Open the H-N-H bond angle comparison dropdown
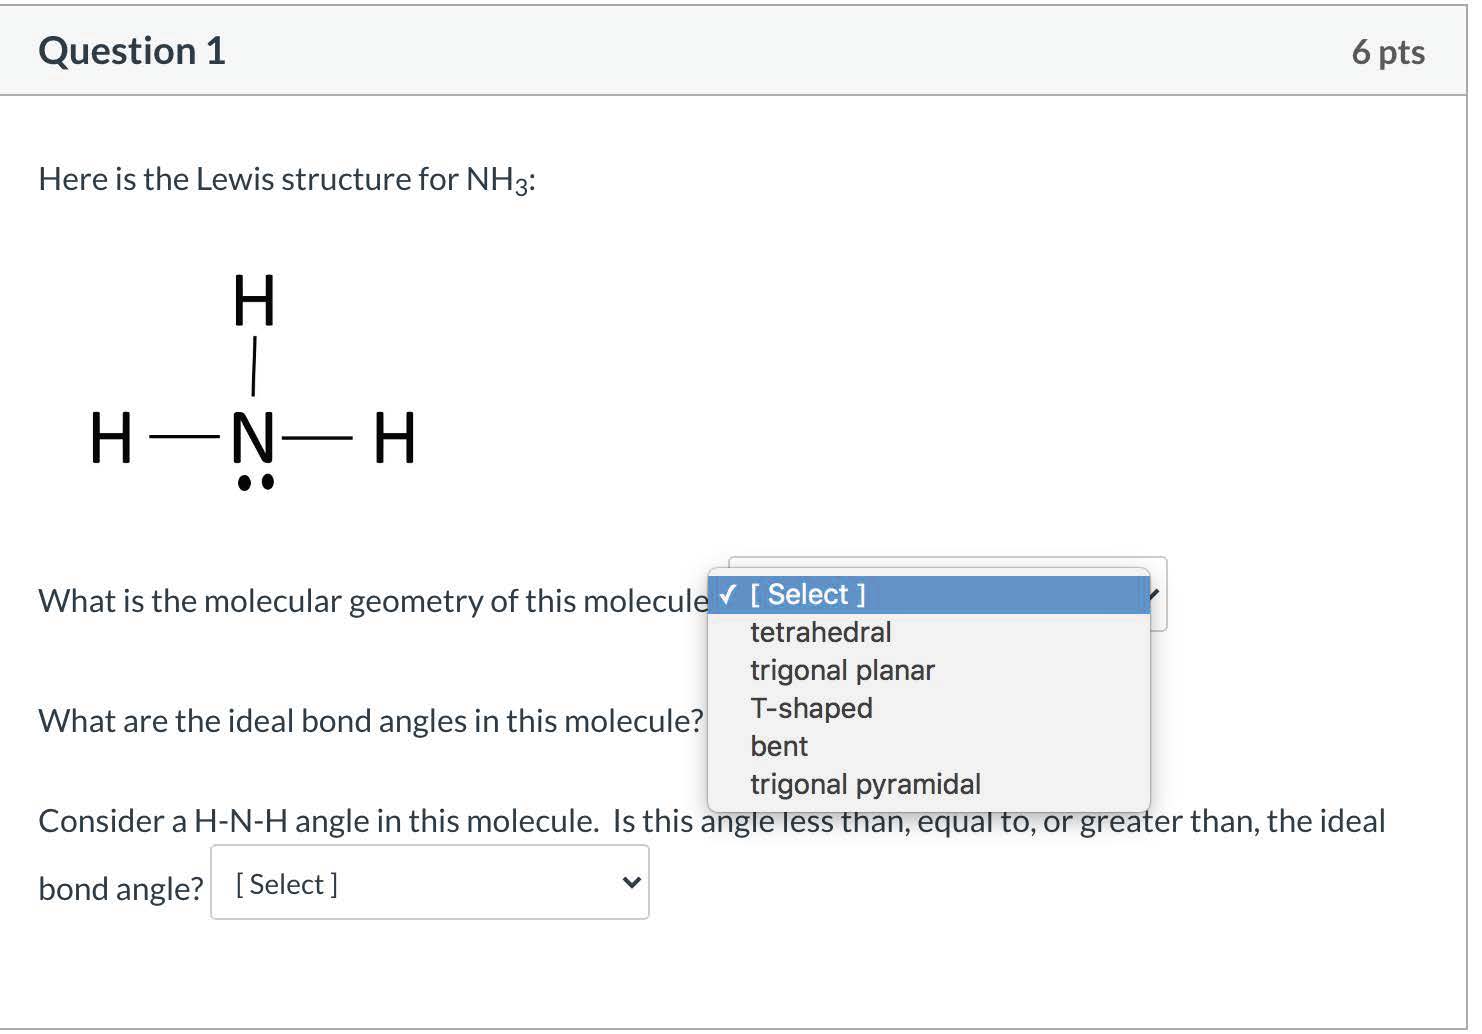The height and width of the screenshot is (1034, 1482). [x=429, y=884]
